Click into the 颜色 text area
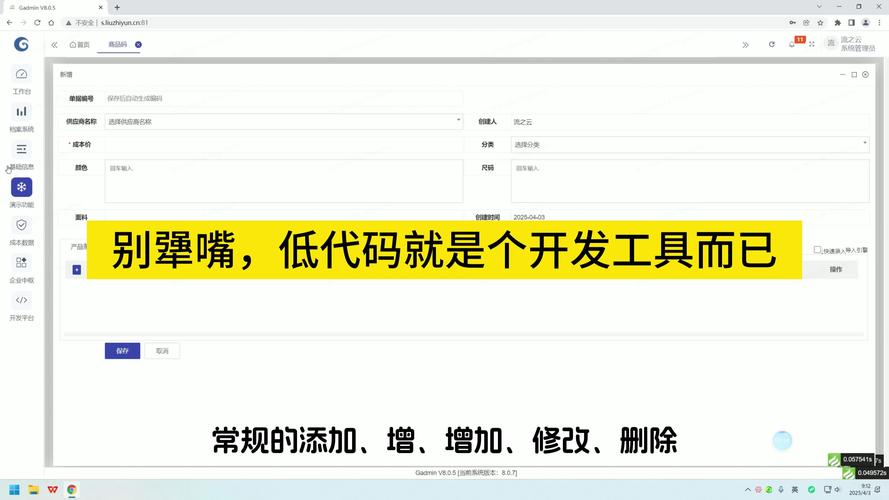This screenshot has height=500, width=889. pyautogui.click(x=283, y=181)
